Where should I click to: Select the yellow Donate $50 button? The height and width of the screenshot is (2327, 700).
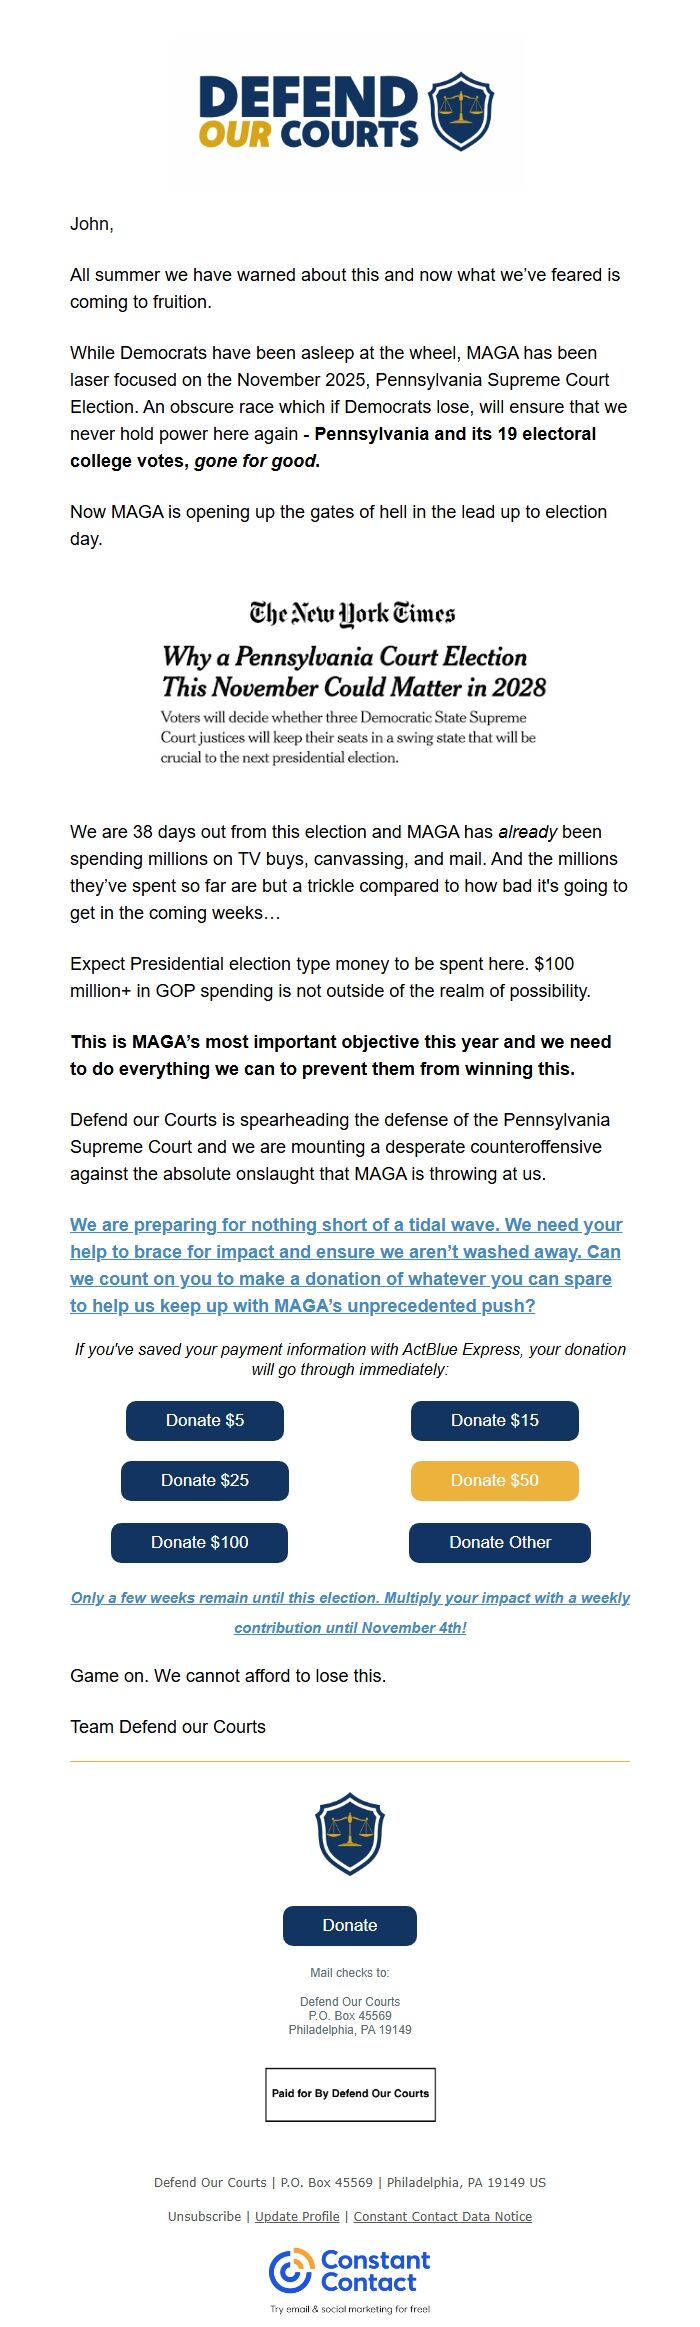pyautogui.click(x=494, y=1480)
